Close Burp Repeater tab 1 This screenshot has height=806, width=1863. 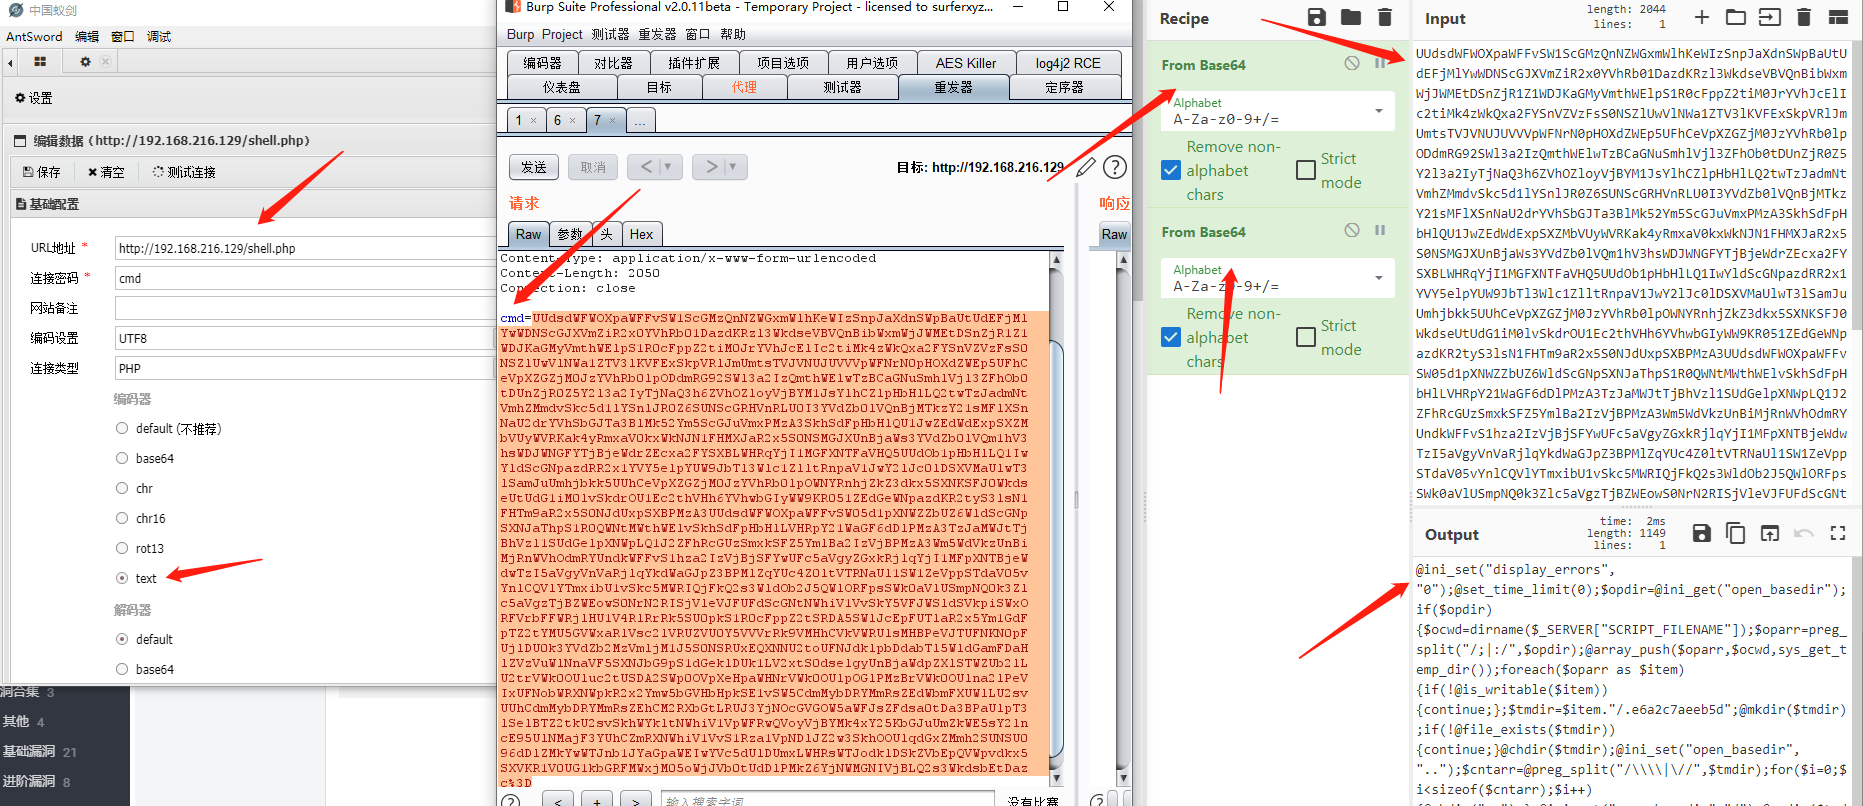click(533, 121)
